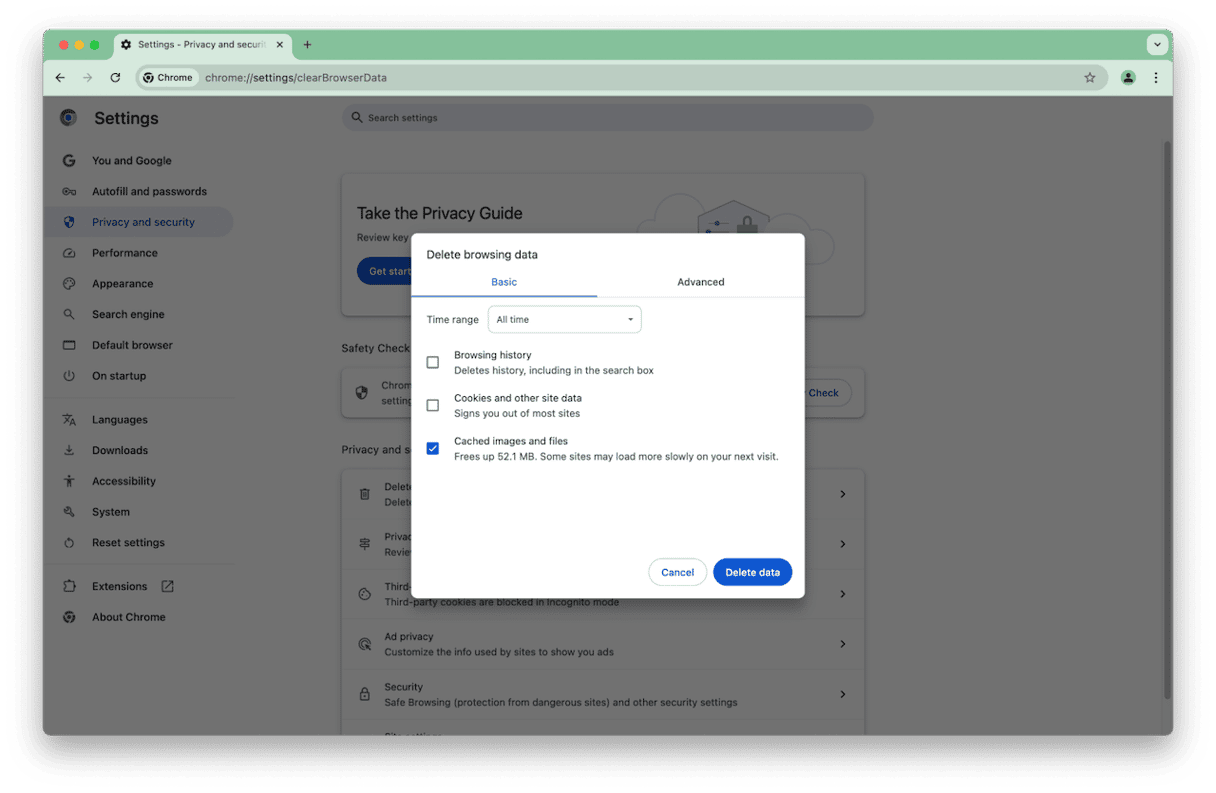Close the Settings tab
1216x793 pixels.
pyautogui.click(x=280, y=44)
